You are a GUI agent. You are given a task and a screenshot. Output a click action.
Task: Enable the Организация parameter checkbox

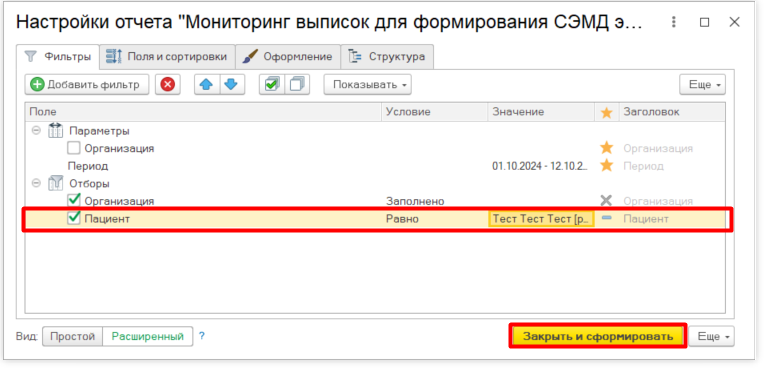click(x=73, y=147)
